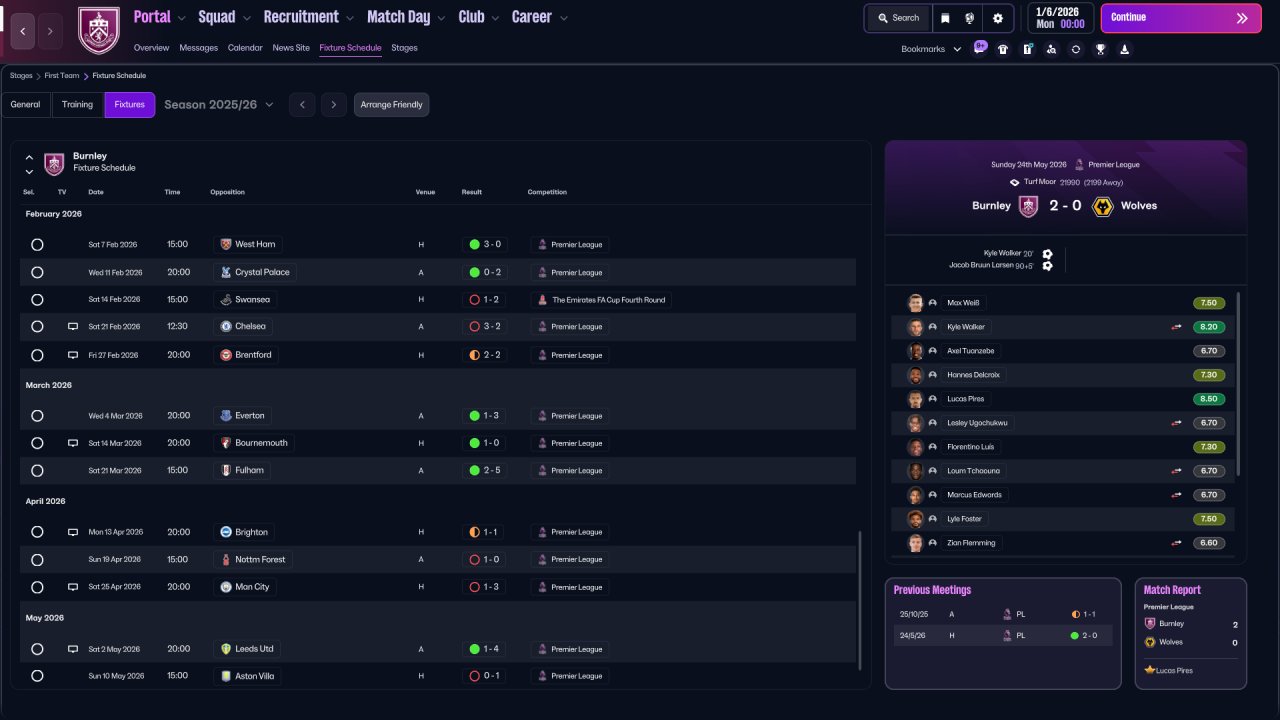This screenshot has width=1280, height=720.
Task: Expand the Portal menu chevron
Action: point(181,18)
